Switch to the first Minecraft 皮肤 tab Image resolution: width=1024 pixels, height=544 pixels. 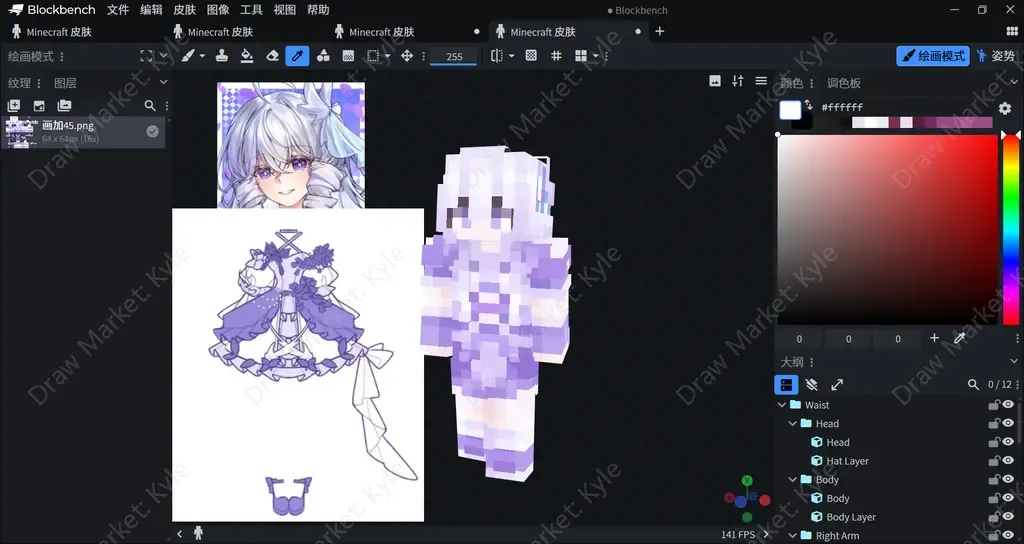[x=80, y=31]
